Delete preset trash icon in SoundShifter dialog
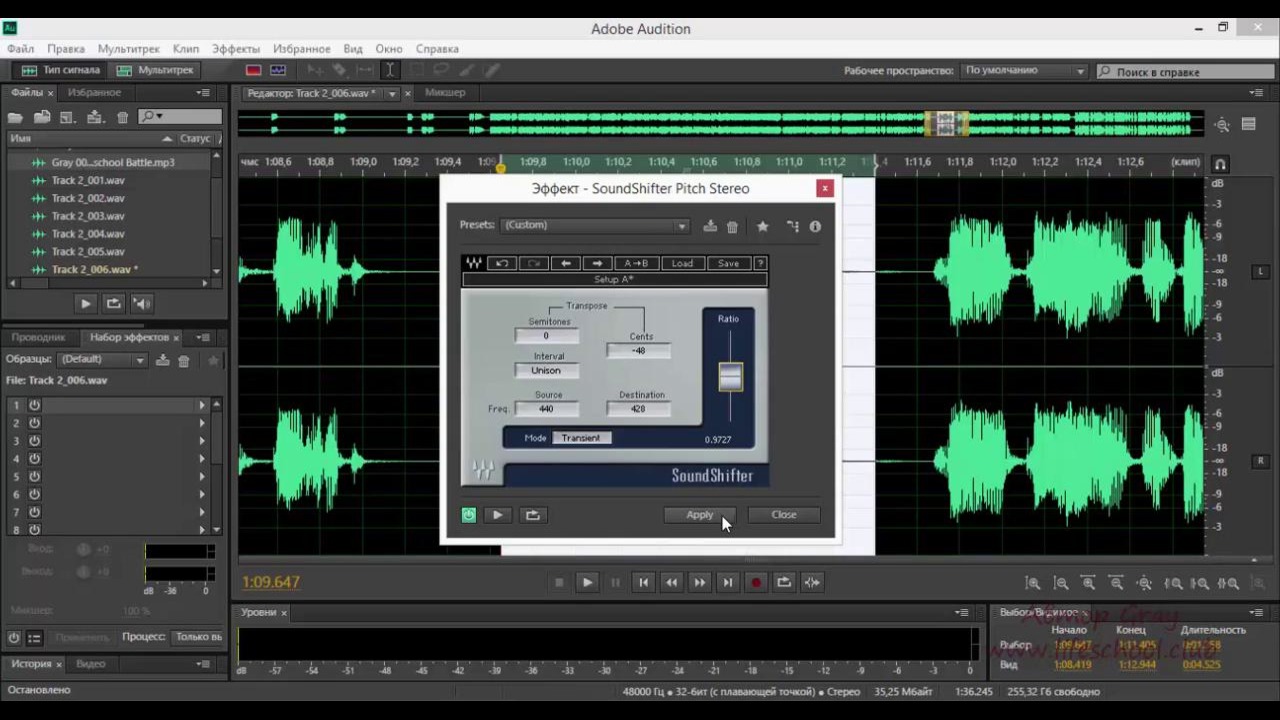1280x720 pixels. [732, 226]
